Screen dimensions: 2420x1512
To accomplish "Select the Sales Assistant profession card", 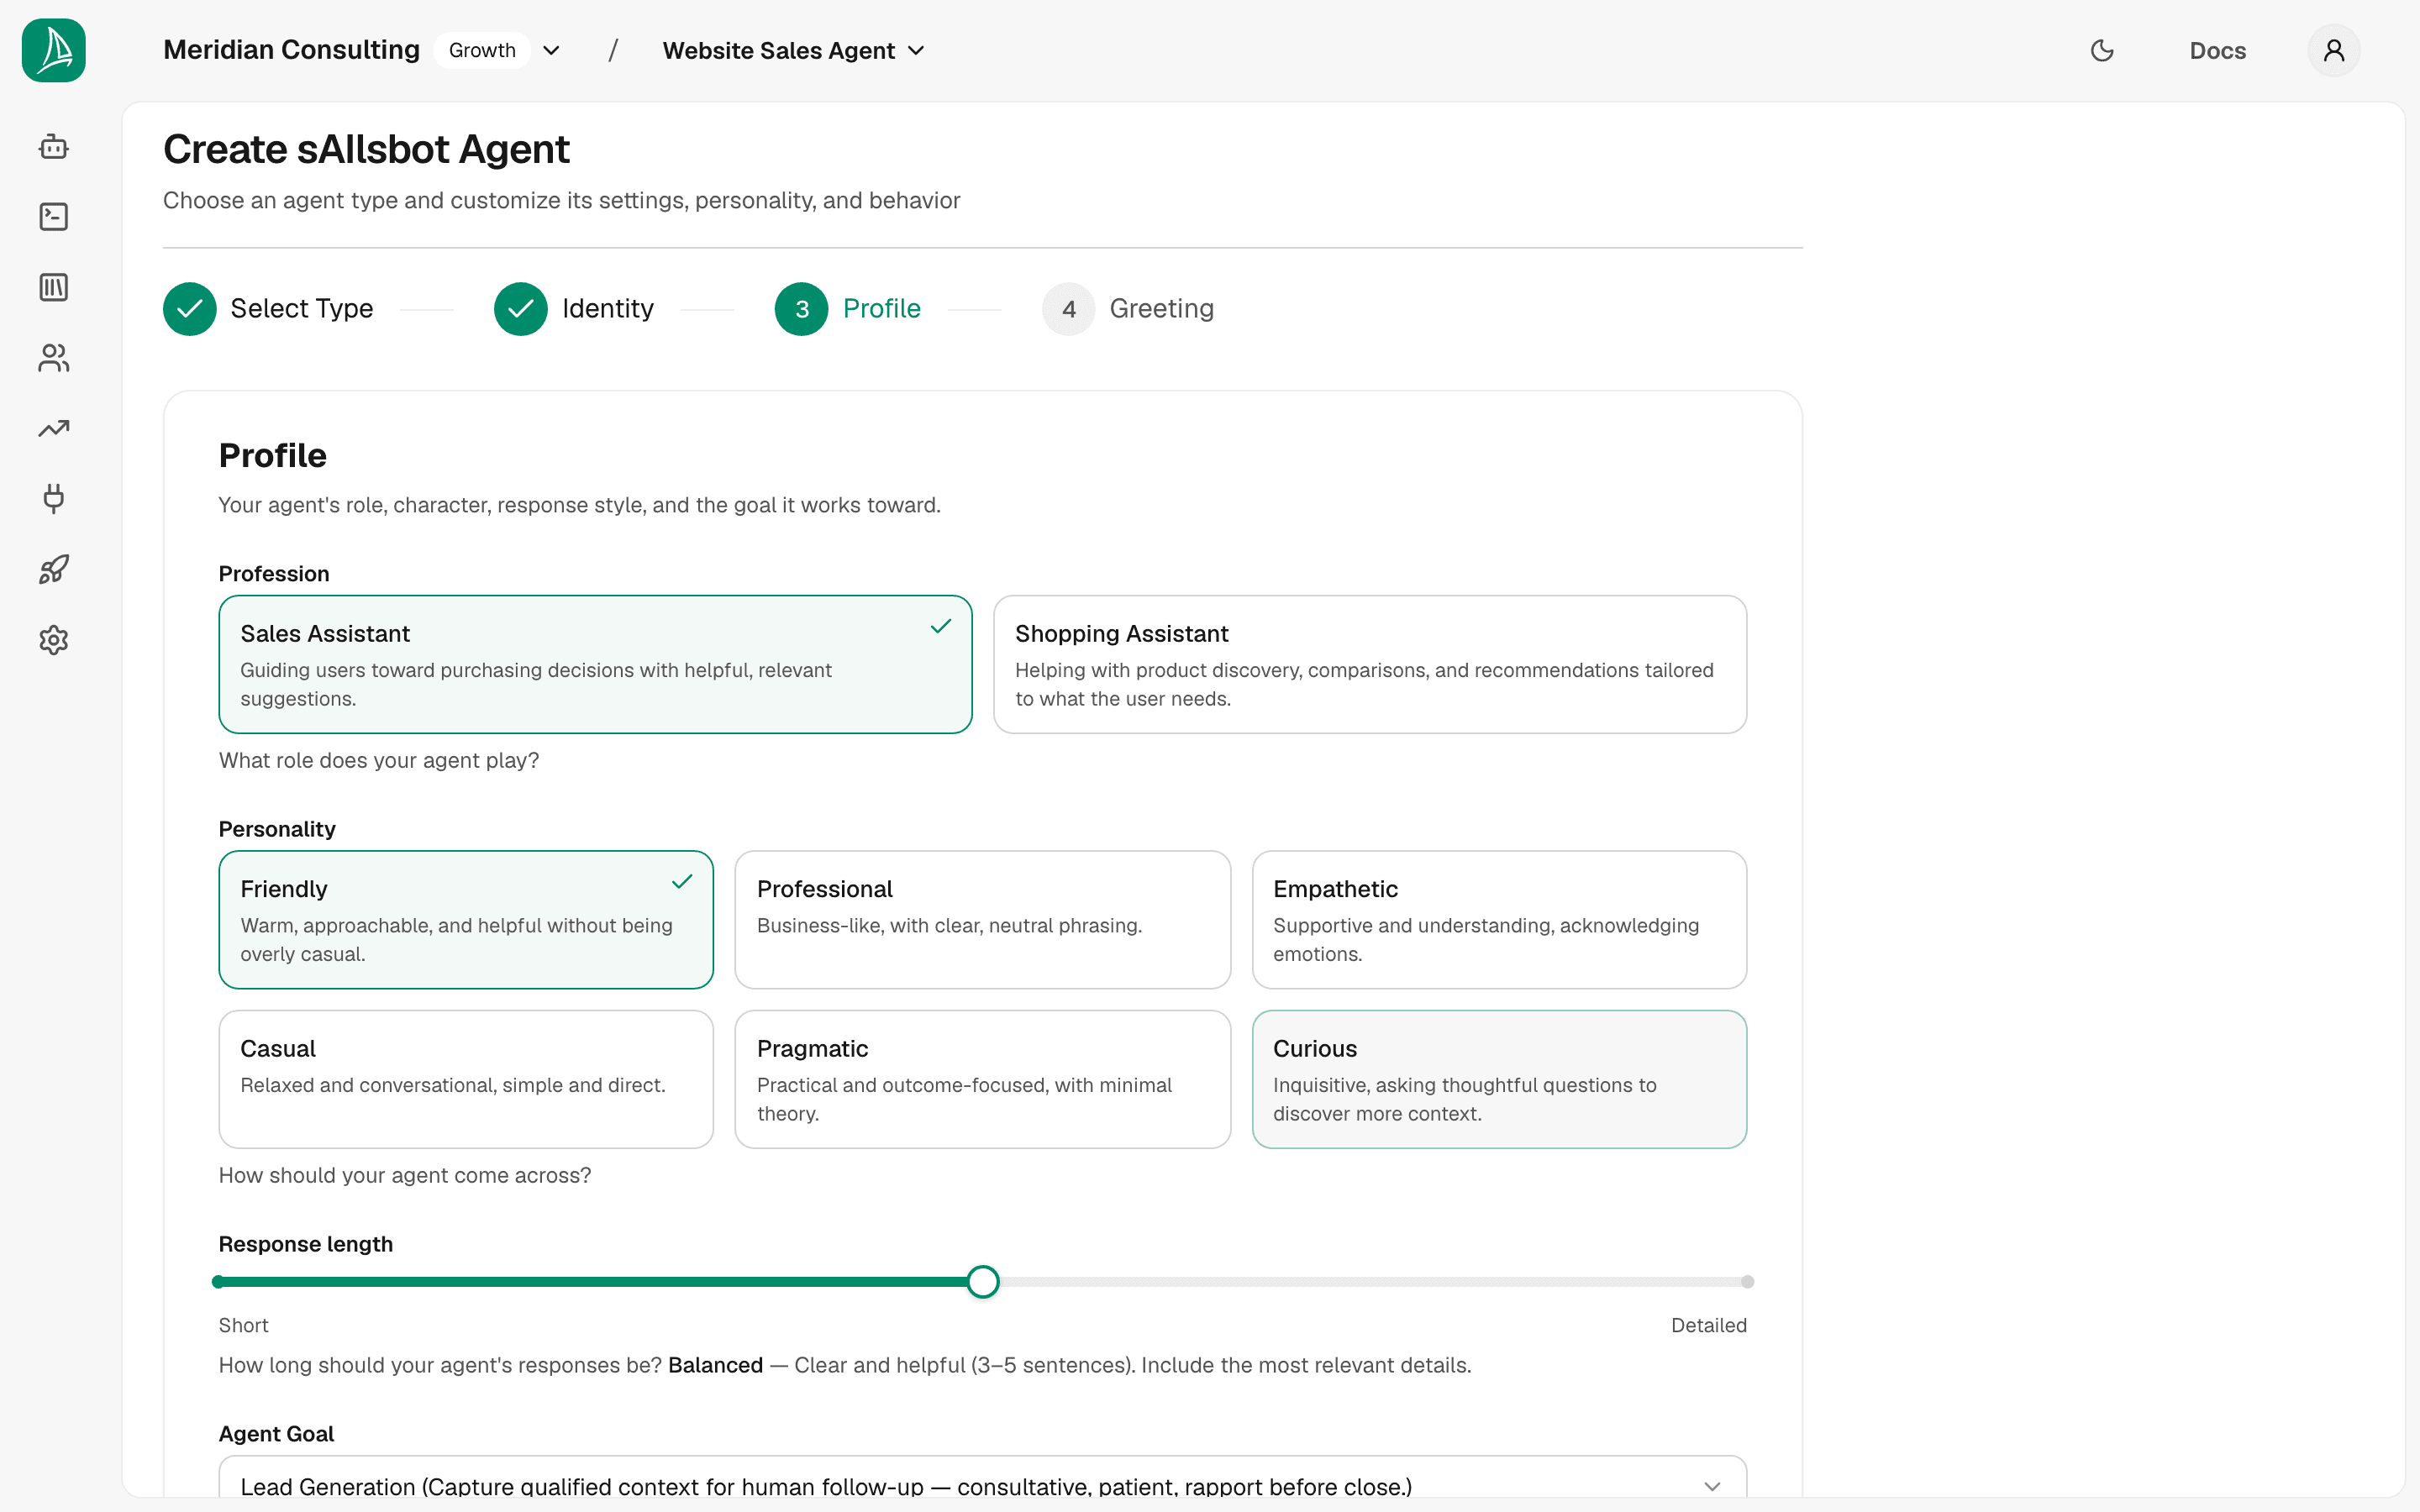I will click(595, 664).
